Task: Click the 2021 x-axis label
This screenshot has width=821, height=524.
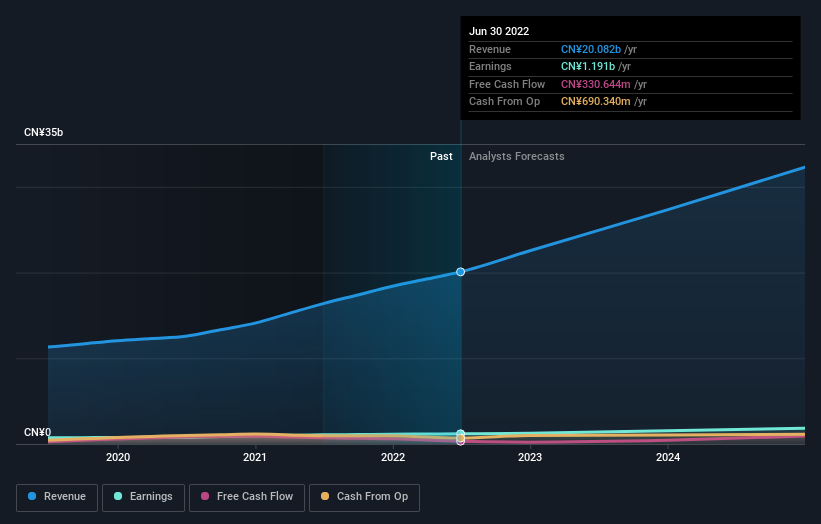Action: point(255,457)
